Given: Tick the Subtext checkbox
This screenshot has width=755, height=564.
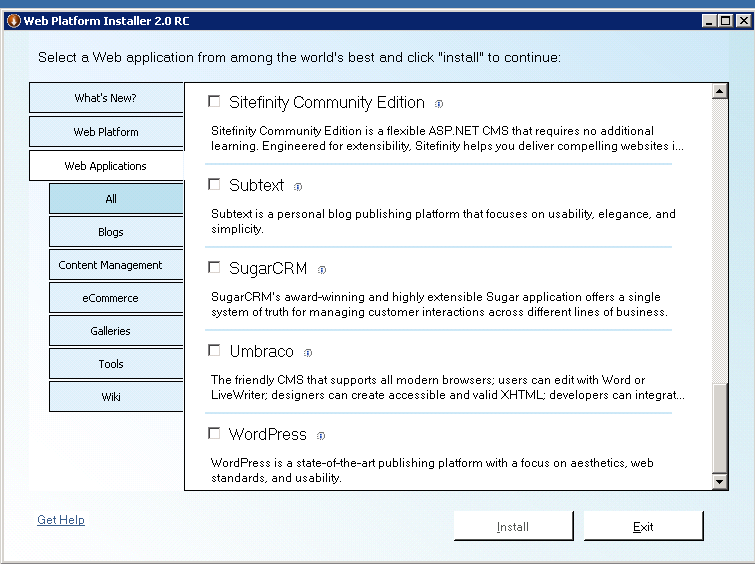Looking at the screenshot, I should pos(214,184).
